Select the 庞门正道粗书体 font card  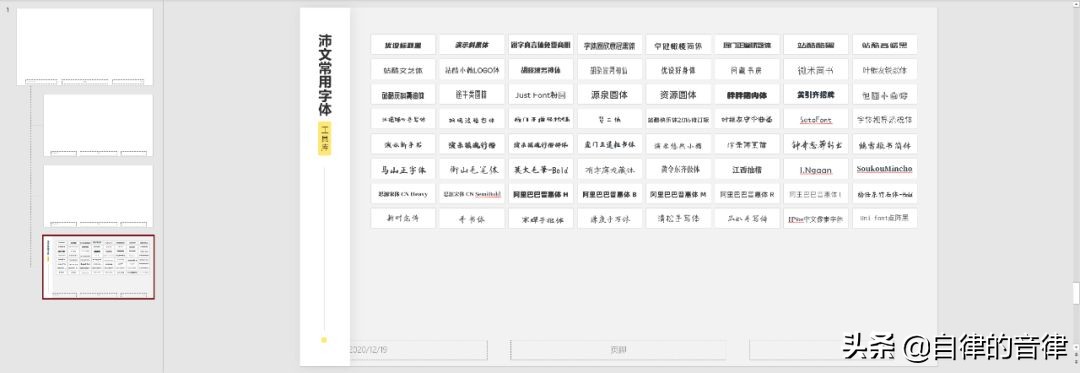coord(610,144)
